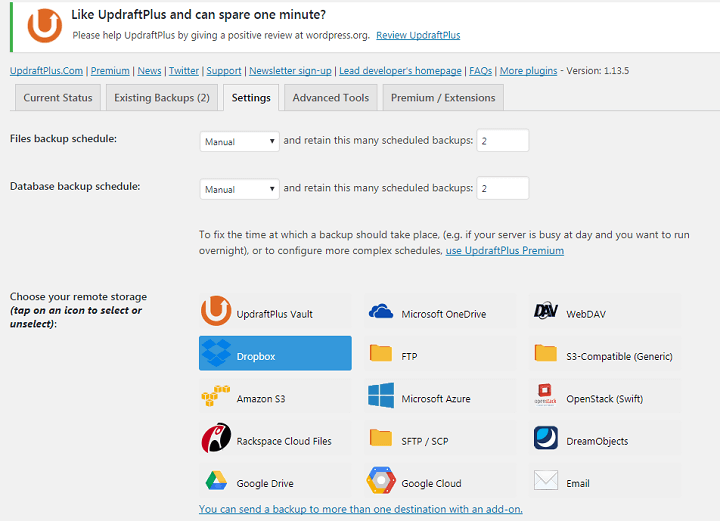Open Lead developer's homepage link

tap(400, 71)
